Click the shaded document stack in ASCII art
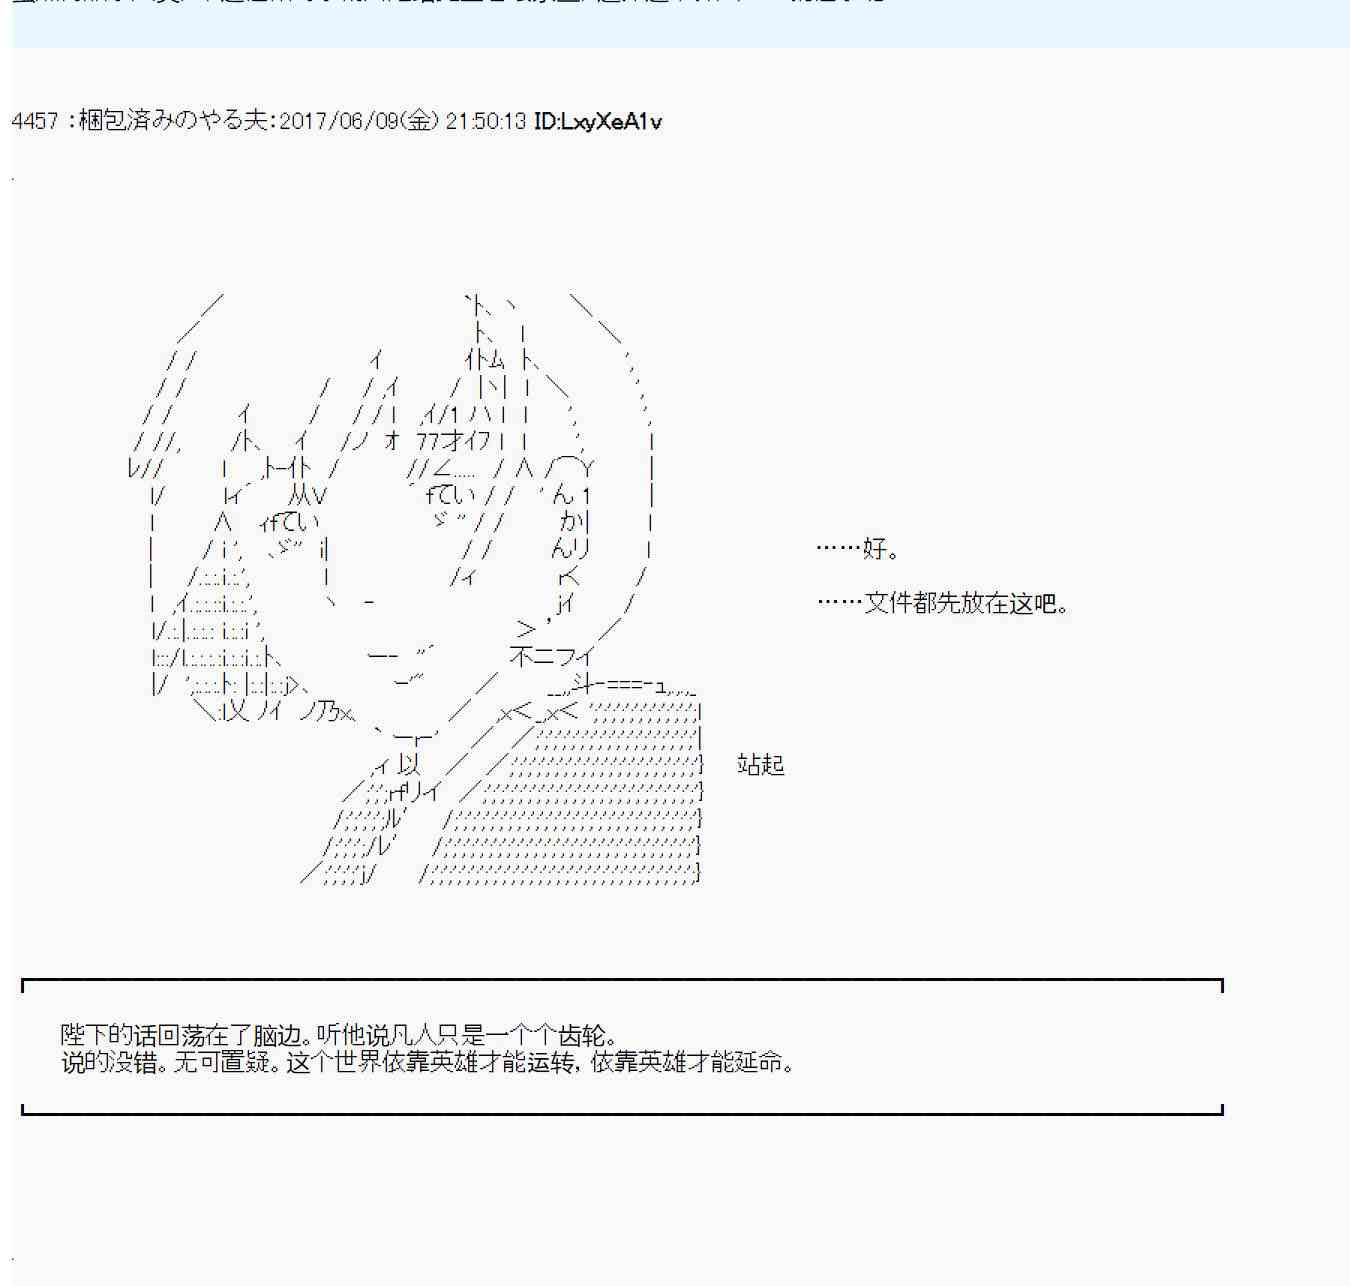 tap(600, 790)
